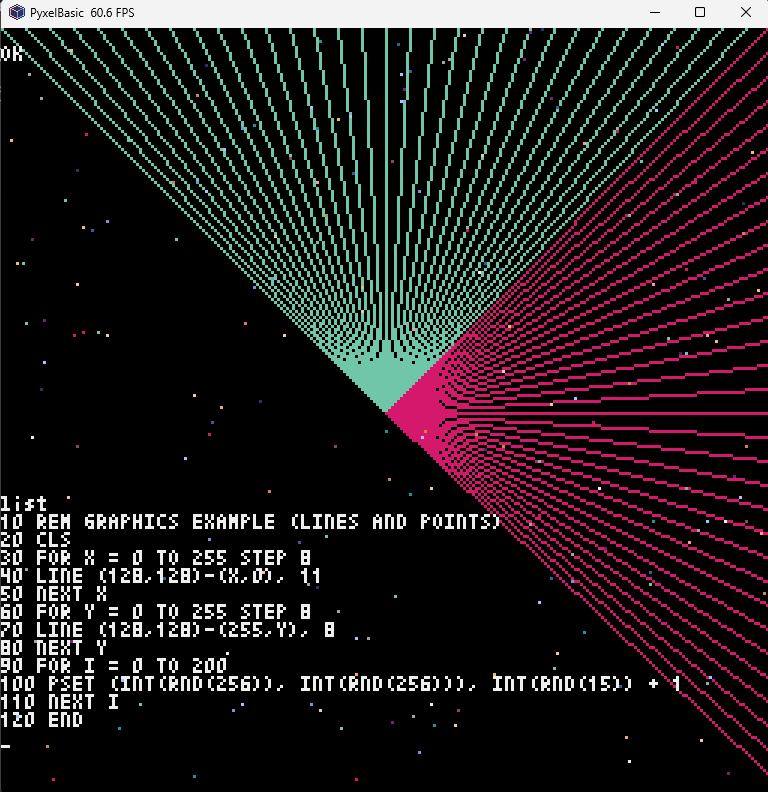This screenshot has height=792, width=768.
Task: Click the '120 END' line
Action: coord(41,720)
